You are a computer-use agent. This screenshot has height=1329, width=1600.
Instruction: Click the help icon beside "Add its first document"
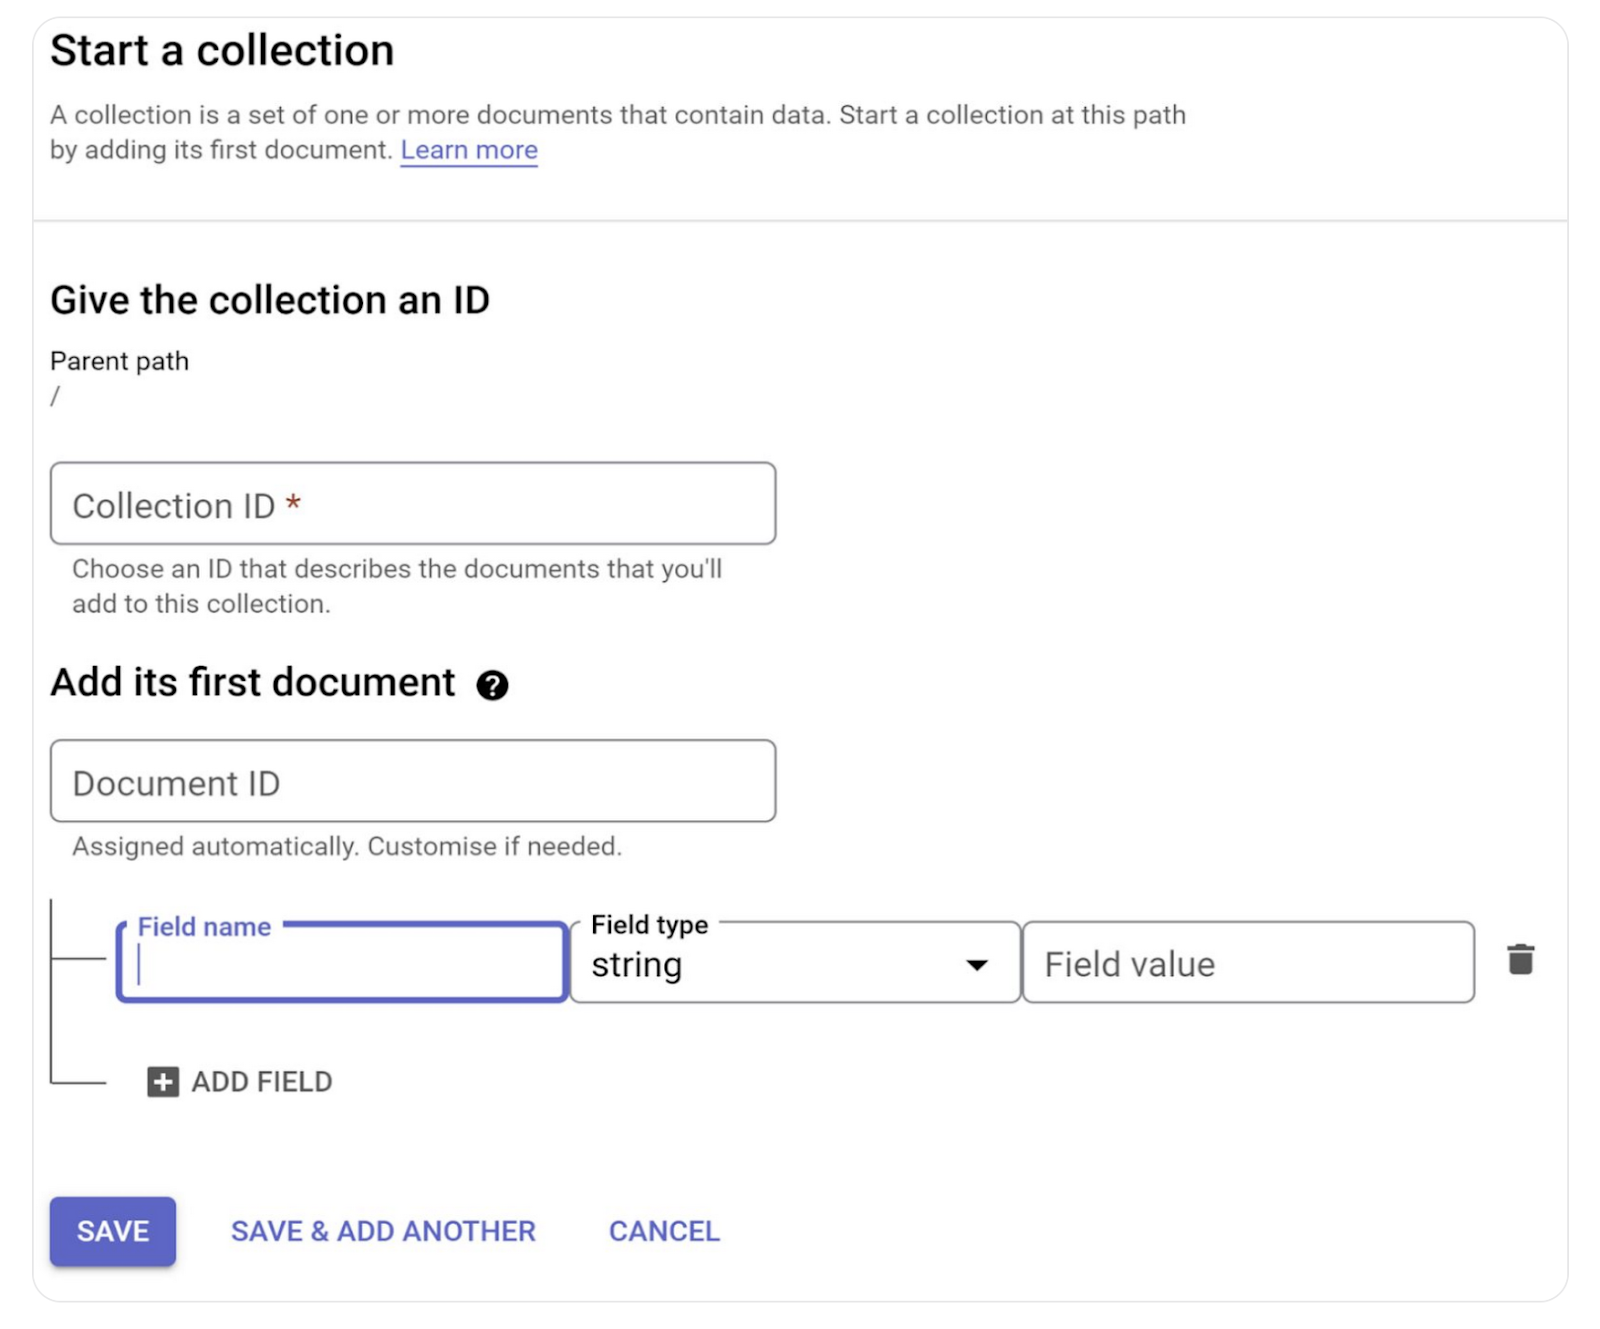coord(492,685)
